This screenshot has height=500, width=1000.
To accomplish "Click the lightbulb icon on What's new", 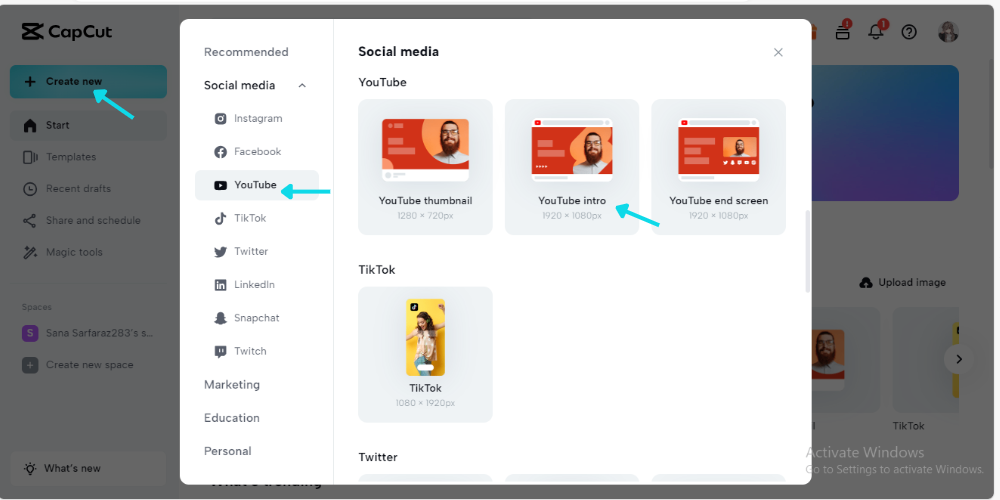I will point(30,469).
